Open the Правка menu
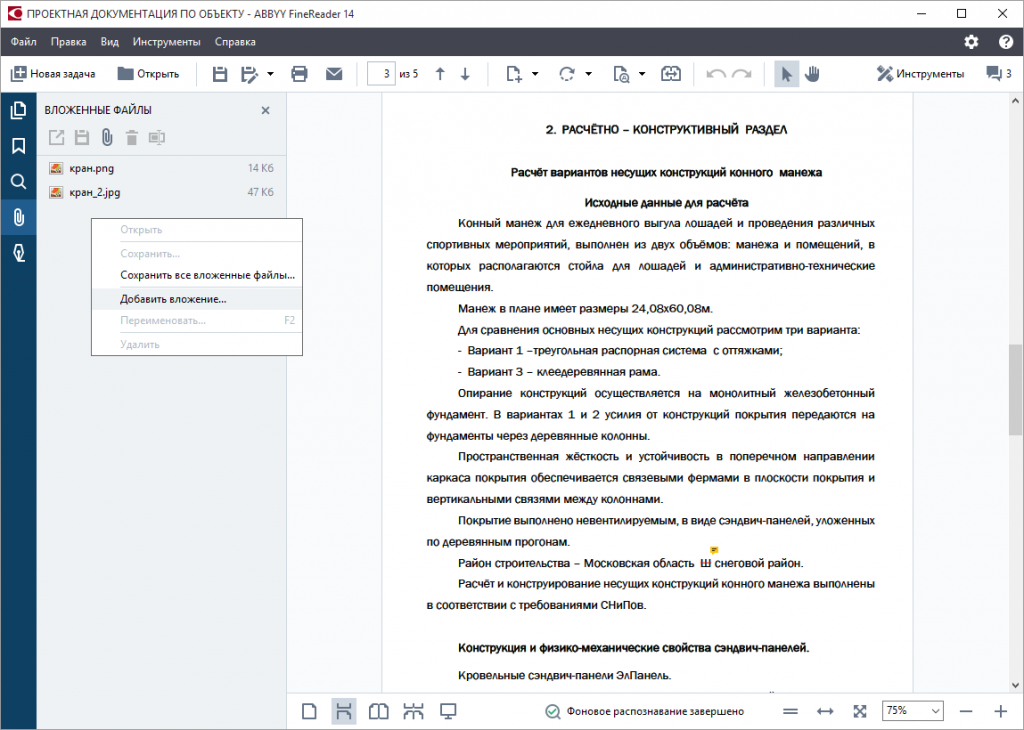This screenshot has height=730, width=1024. pyautogui.click(x=69, y=42)
